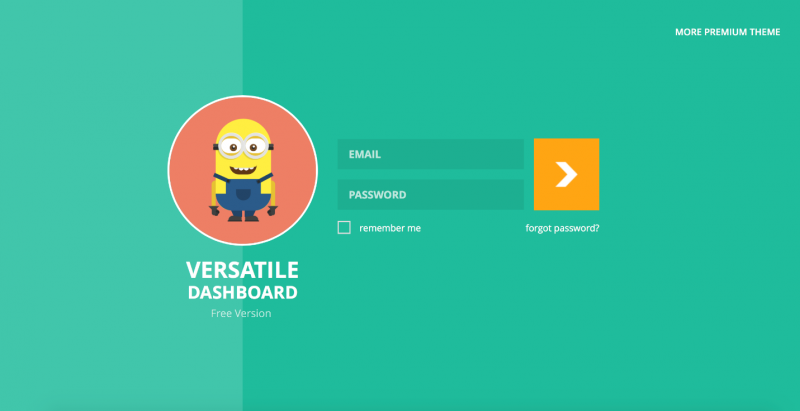This screenshot has height=411, width=800.
Task: Click the Free Version text
Action: point(241,313)
